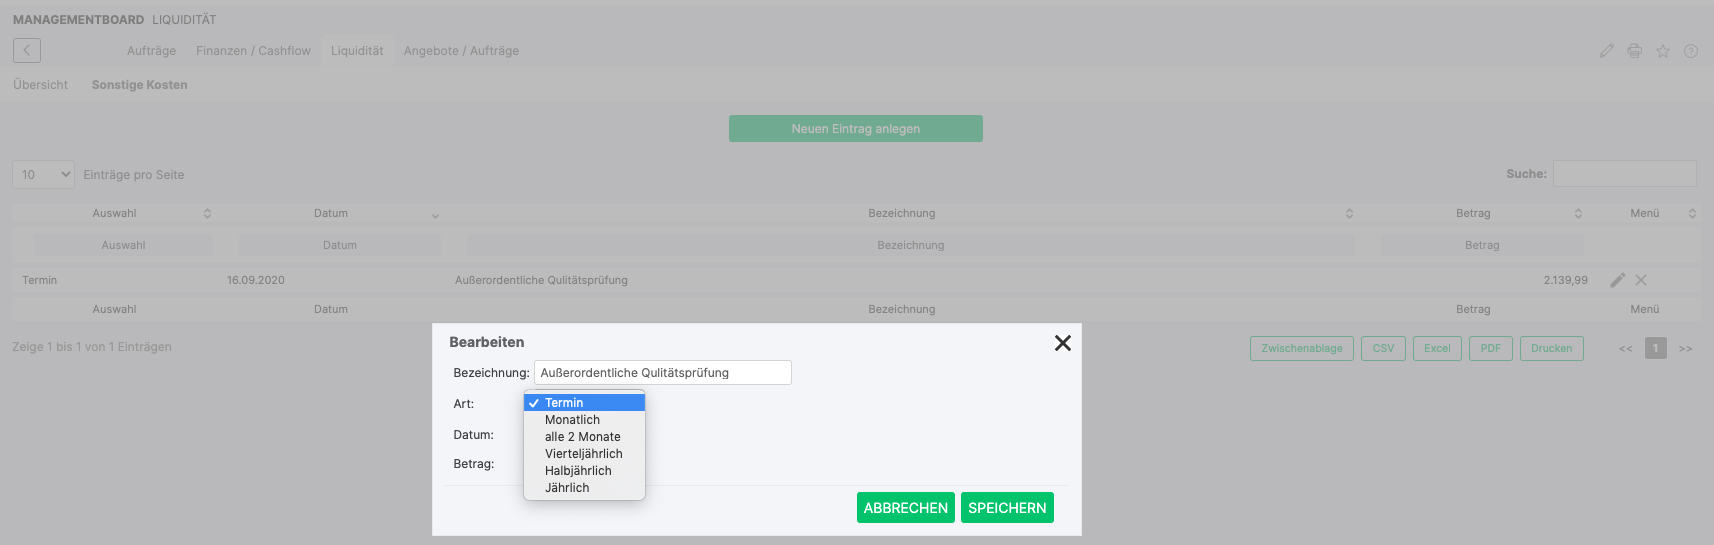Switch to the Finanzen / Cashflow tab

[x=253, y=51]
